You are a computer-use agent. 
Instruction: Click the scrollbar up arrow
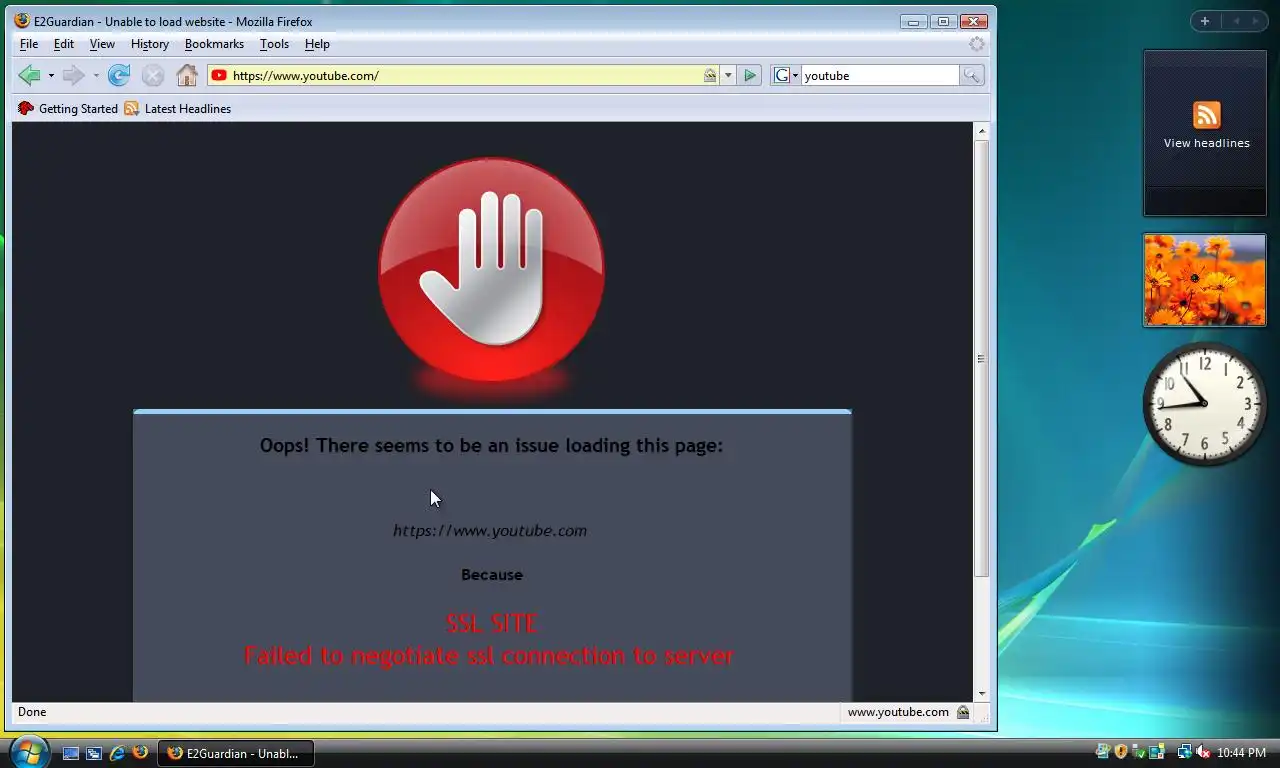(x=981, y=131)
